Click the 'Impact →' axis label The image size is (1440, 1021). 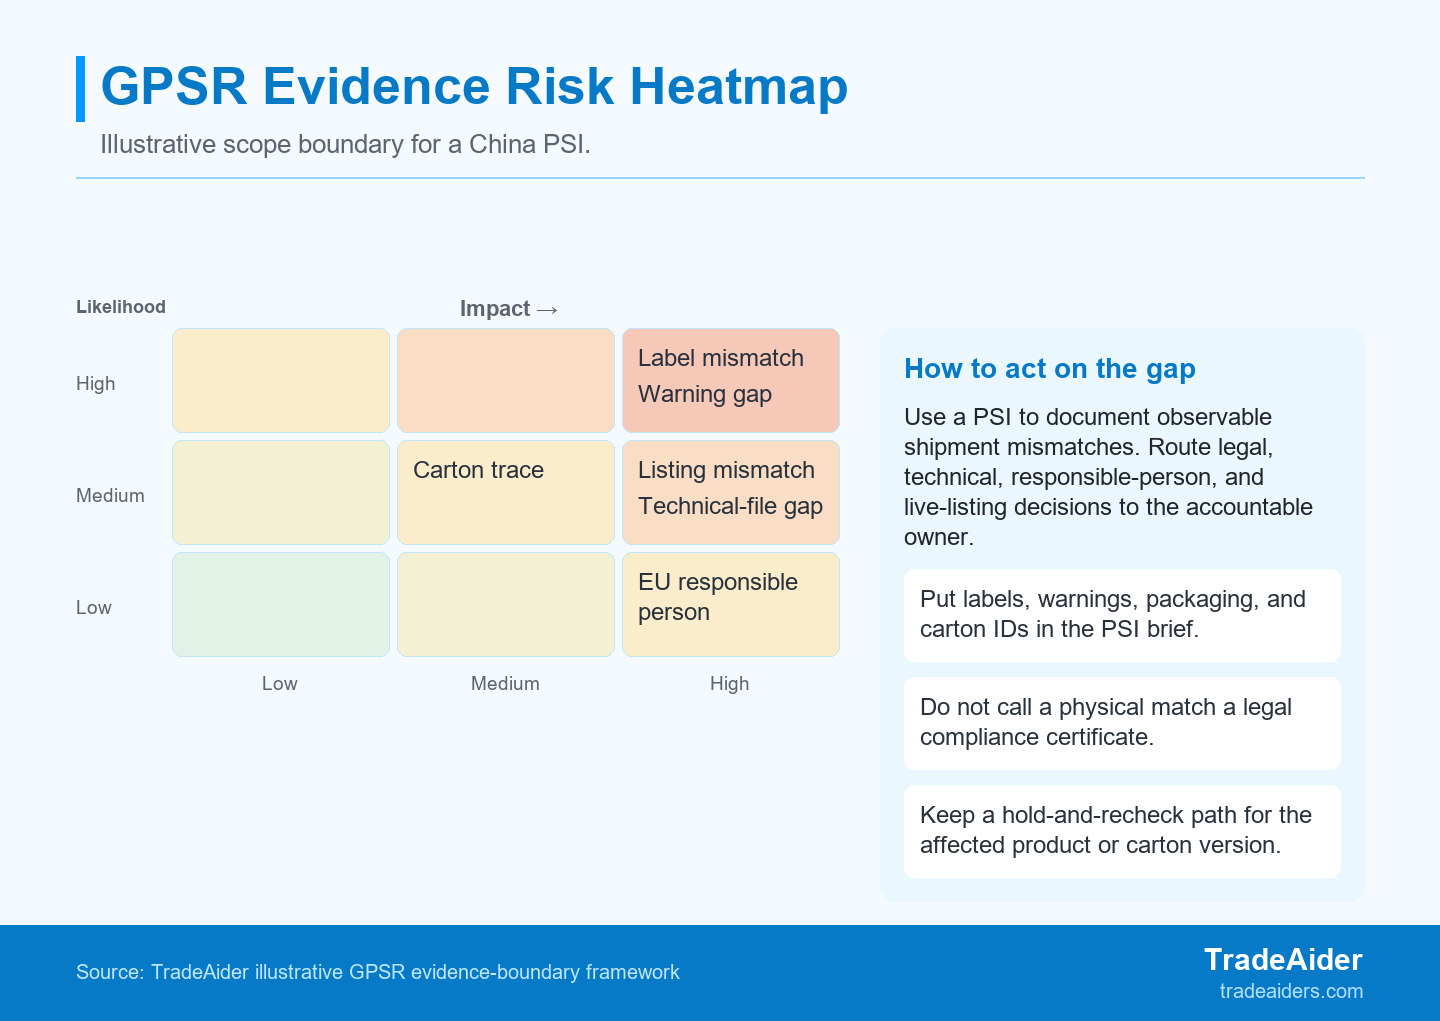point(508,308)
